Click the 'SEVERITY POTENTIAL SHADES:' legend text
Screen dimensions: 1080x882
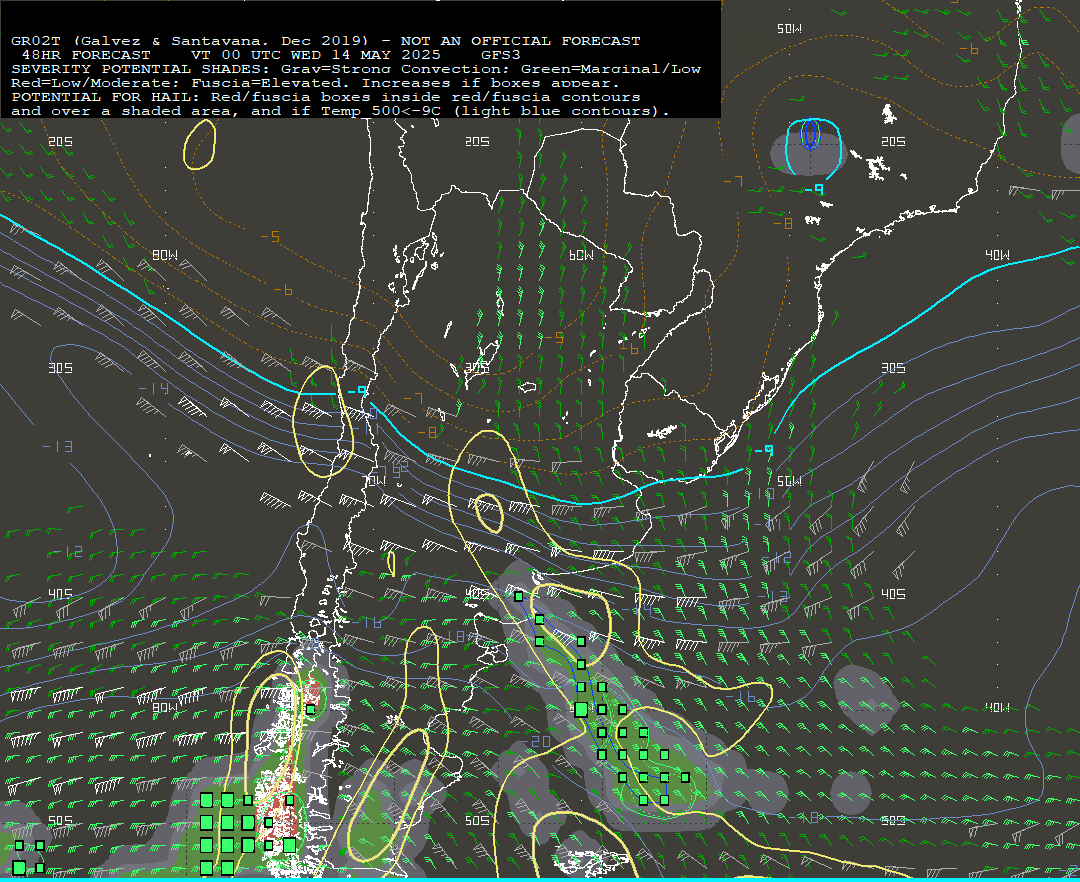pos(141,69)
